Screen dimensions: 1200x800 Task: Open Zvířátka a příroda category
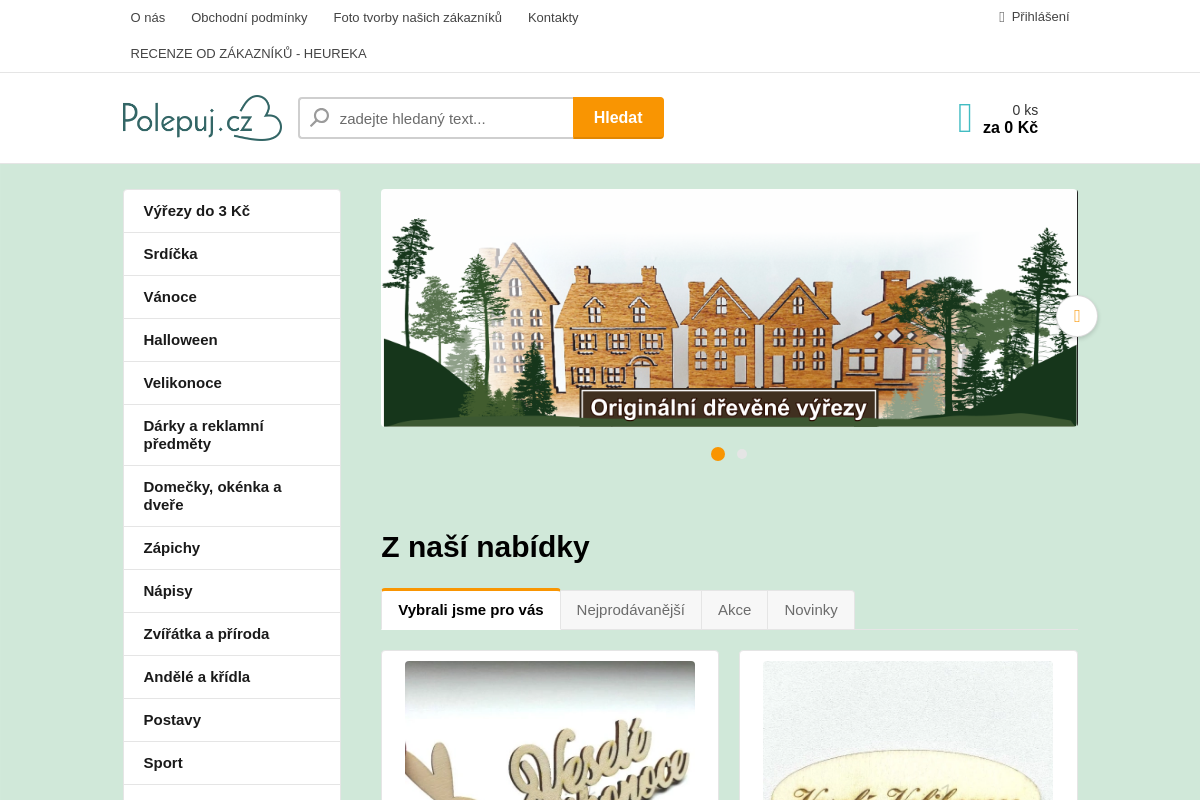(x=232, y=634)
